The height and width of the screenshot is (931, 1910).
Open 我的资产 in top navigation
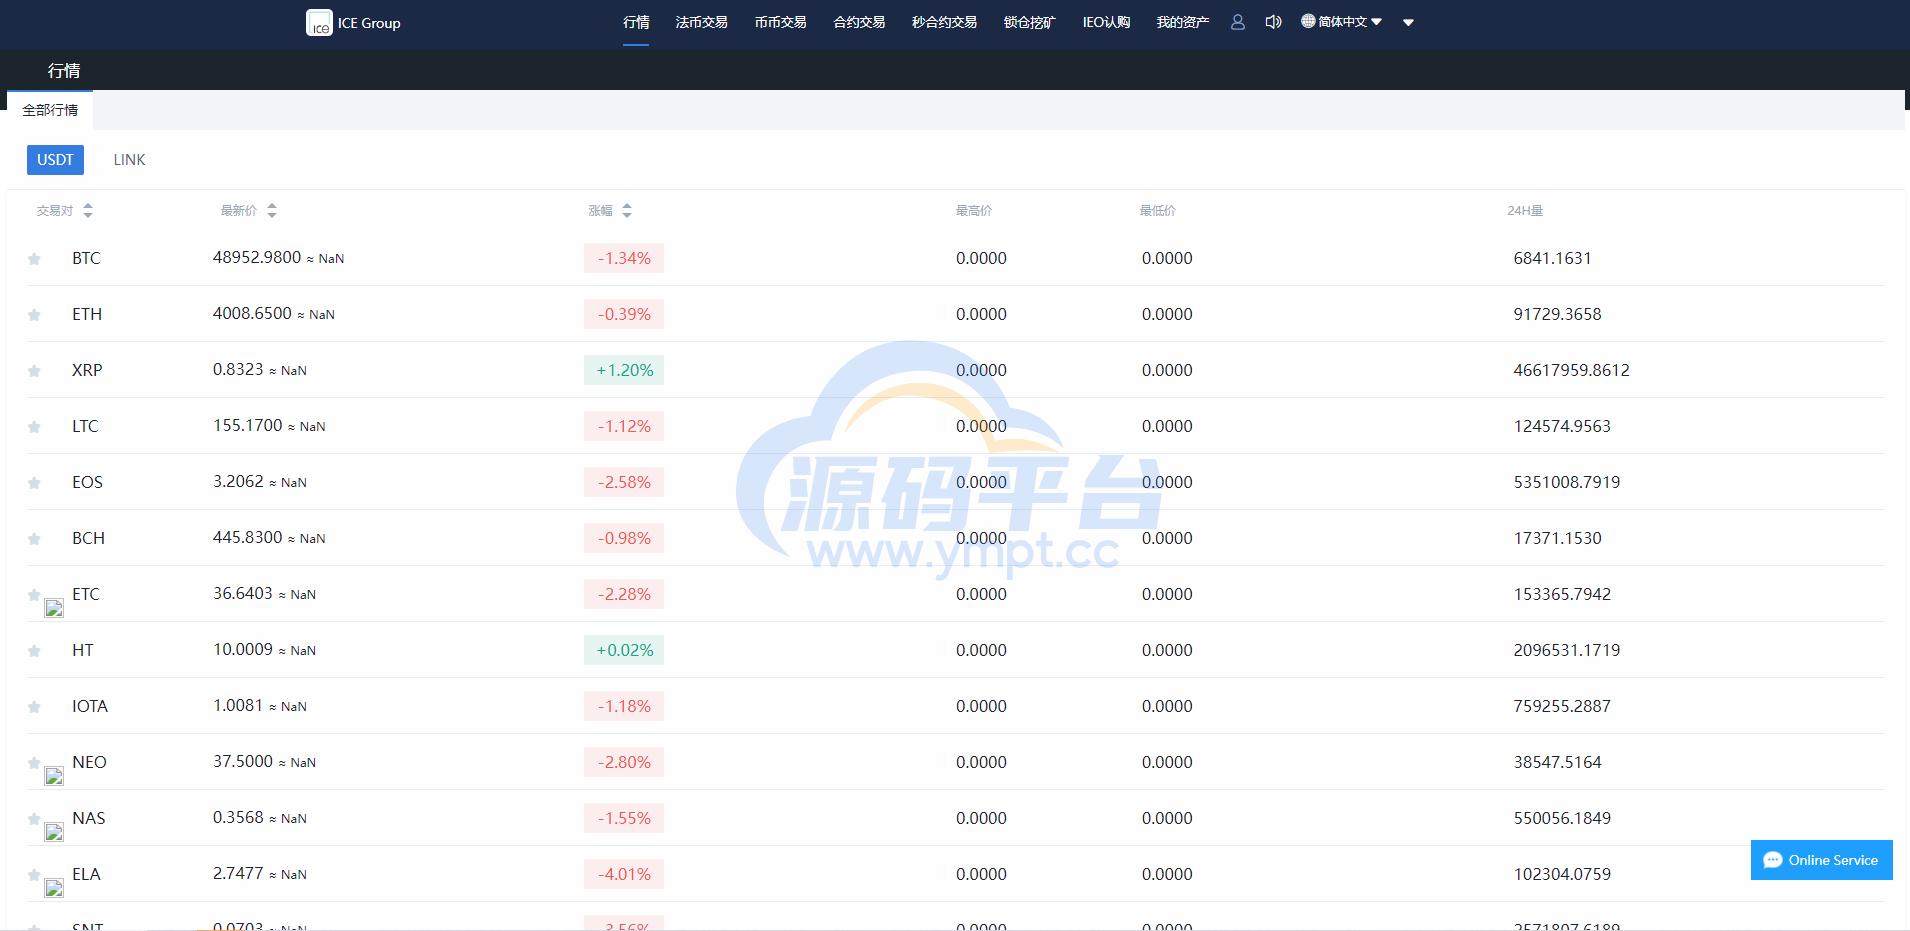(1182, 22)
